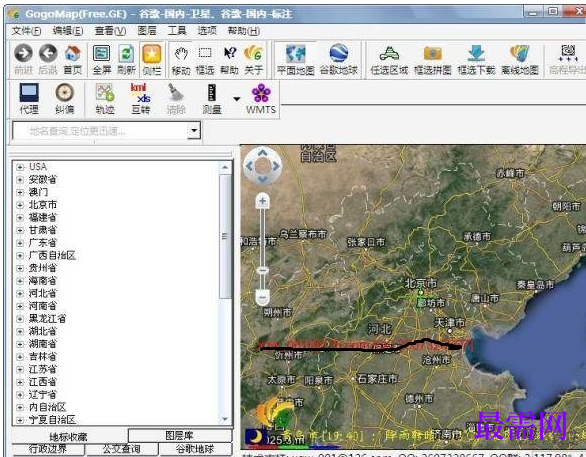Viewport: 586px width, 457px height.
Task: Click the 后退 back arrow icon
Action: pyautogui.click(x=48, y=53)
